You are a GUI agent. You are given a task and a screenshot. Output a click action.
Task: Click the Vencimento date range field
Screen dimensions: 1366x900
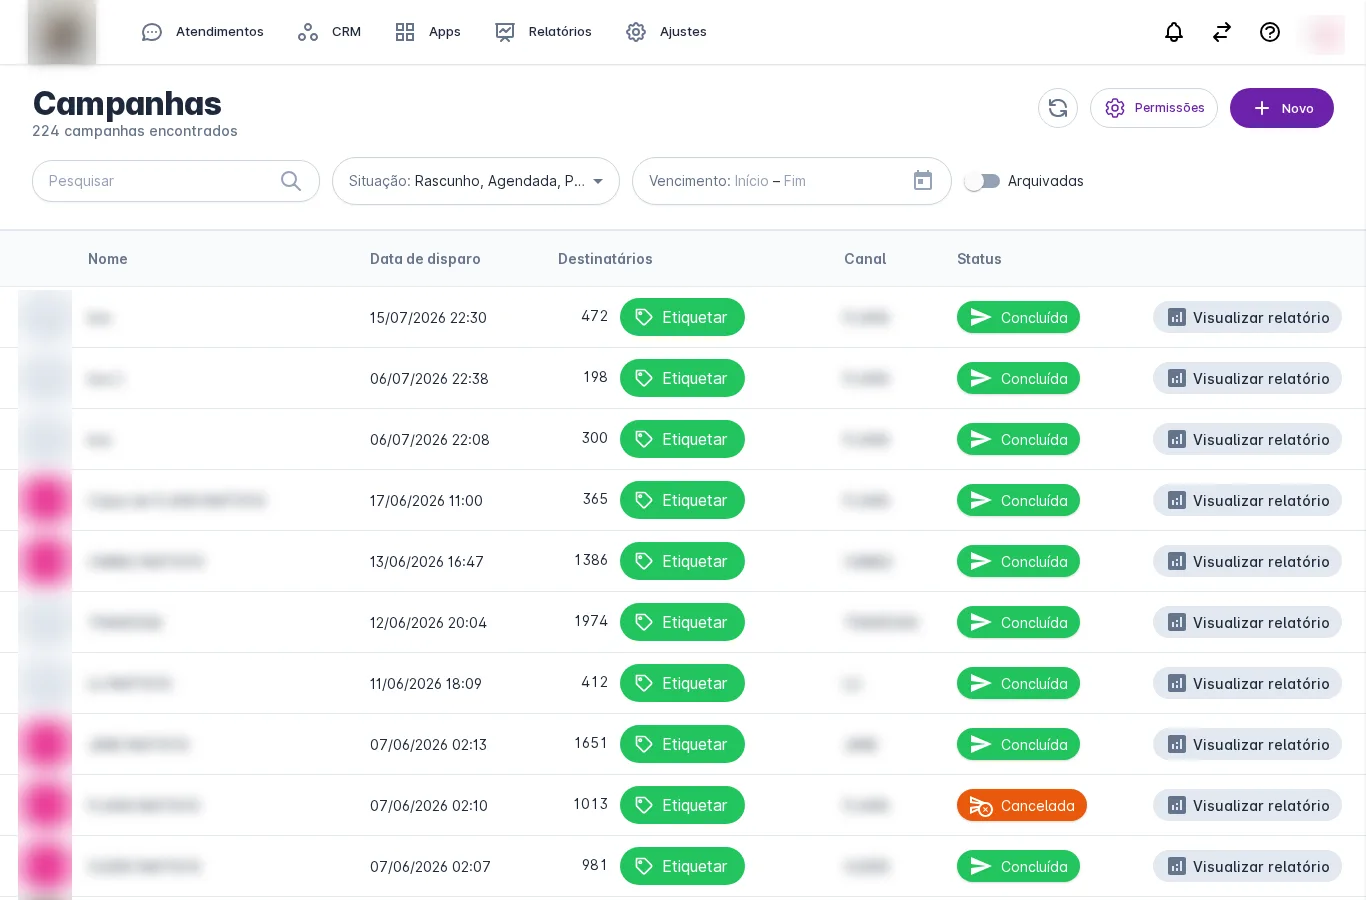(792, 181)
